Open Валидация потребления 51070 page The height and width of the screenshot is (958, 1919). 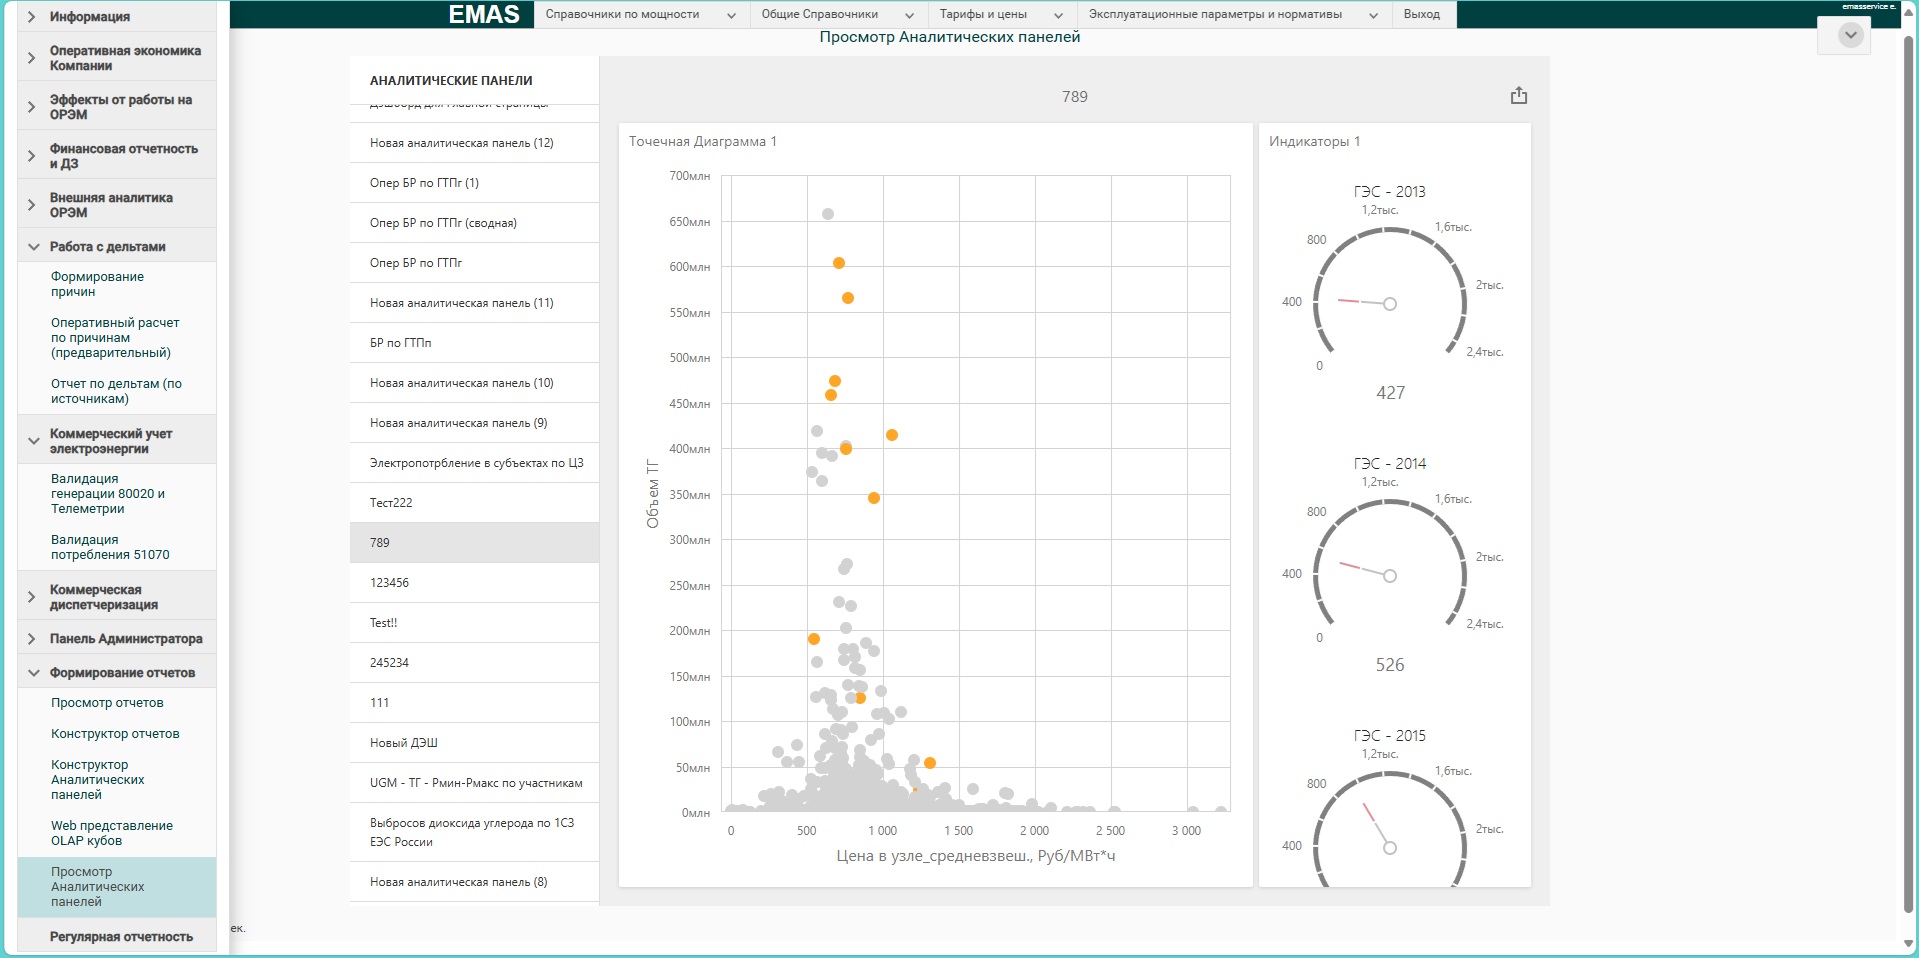click(110, 547)
